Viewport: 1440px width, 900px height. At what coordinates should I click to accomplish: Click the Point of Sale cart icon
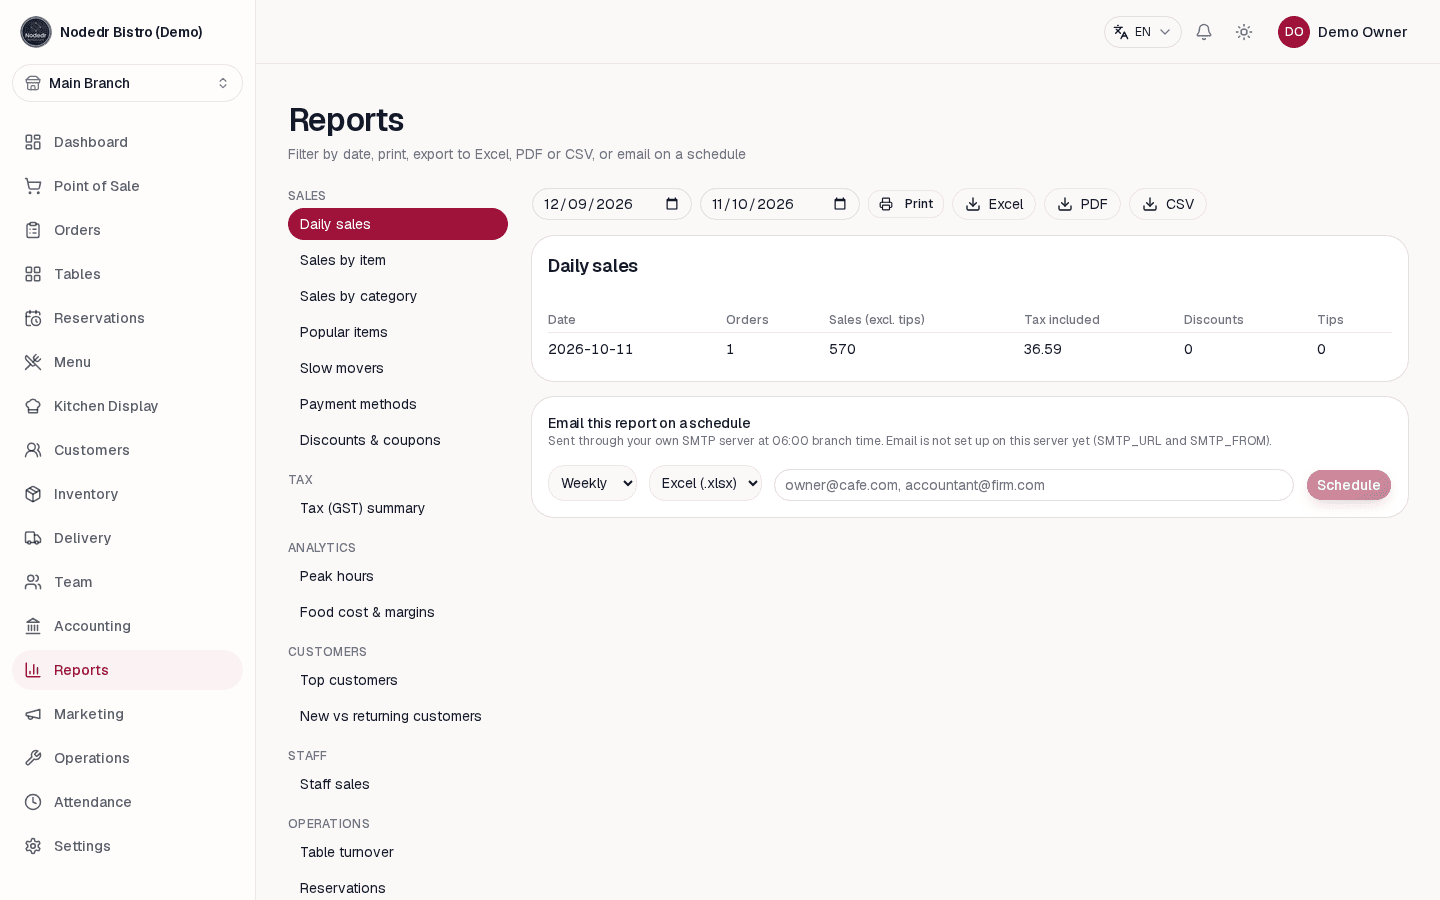(33, 186)
